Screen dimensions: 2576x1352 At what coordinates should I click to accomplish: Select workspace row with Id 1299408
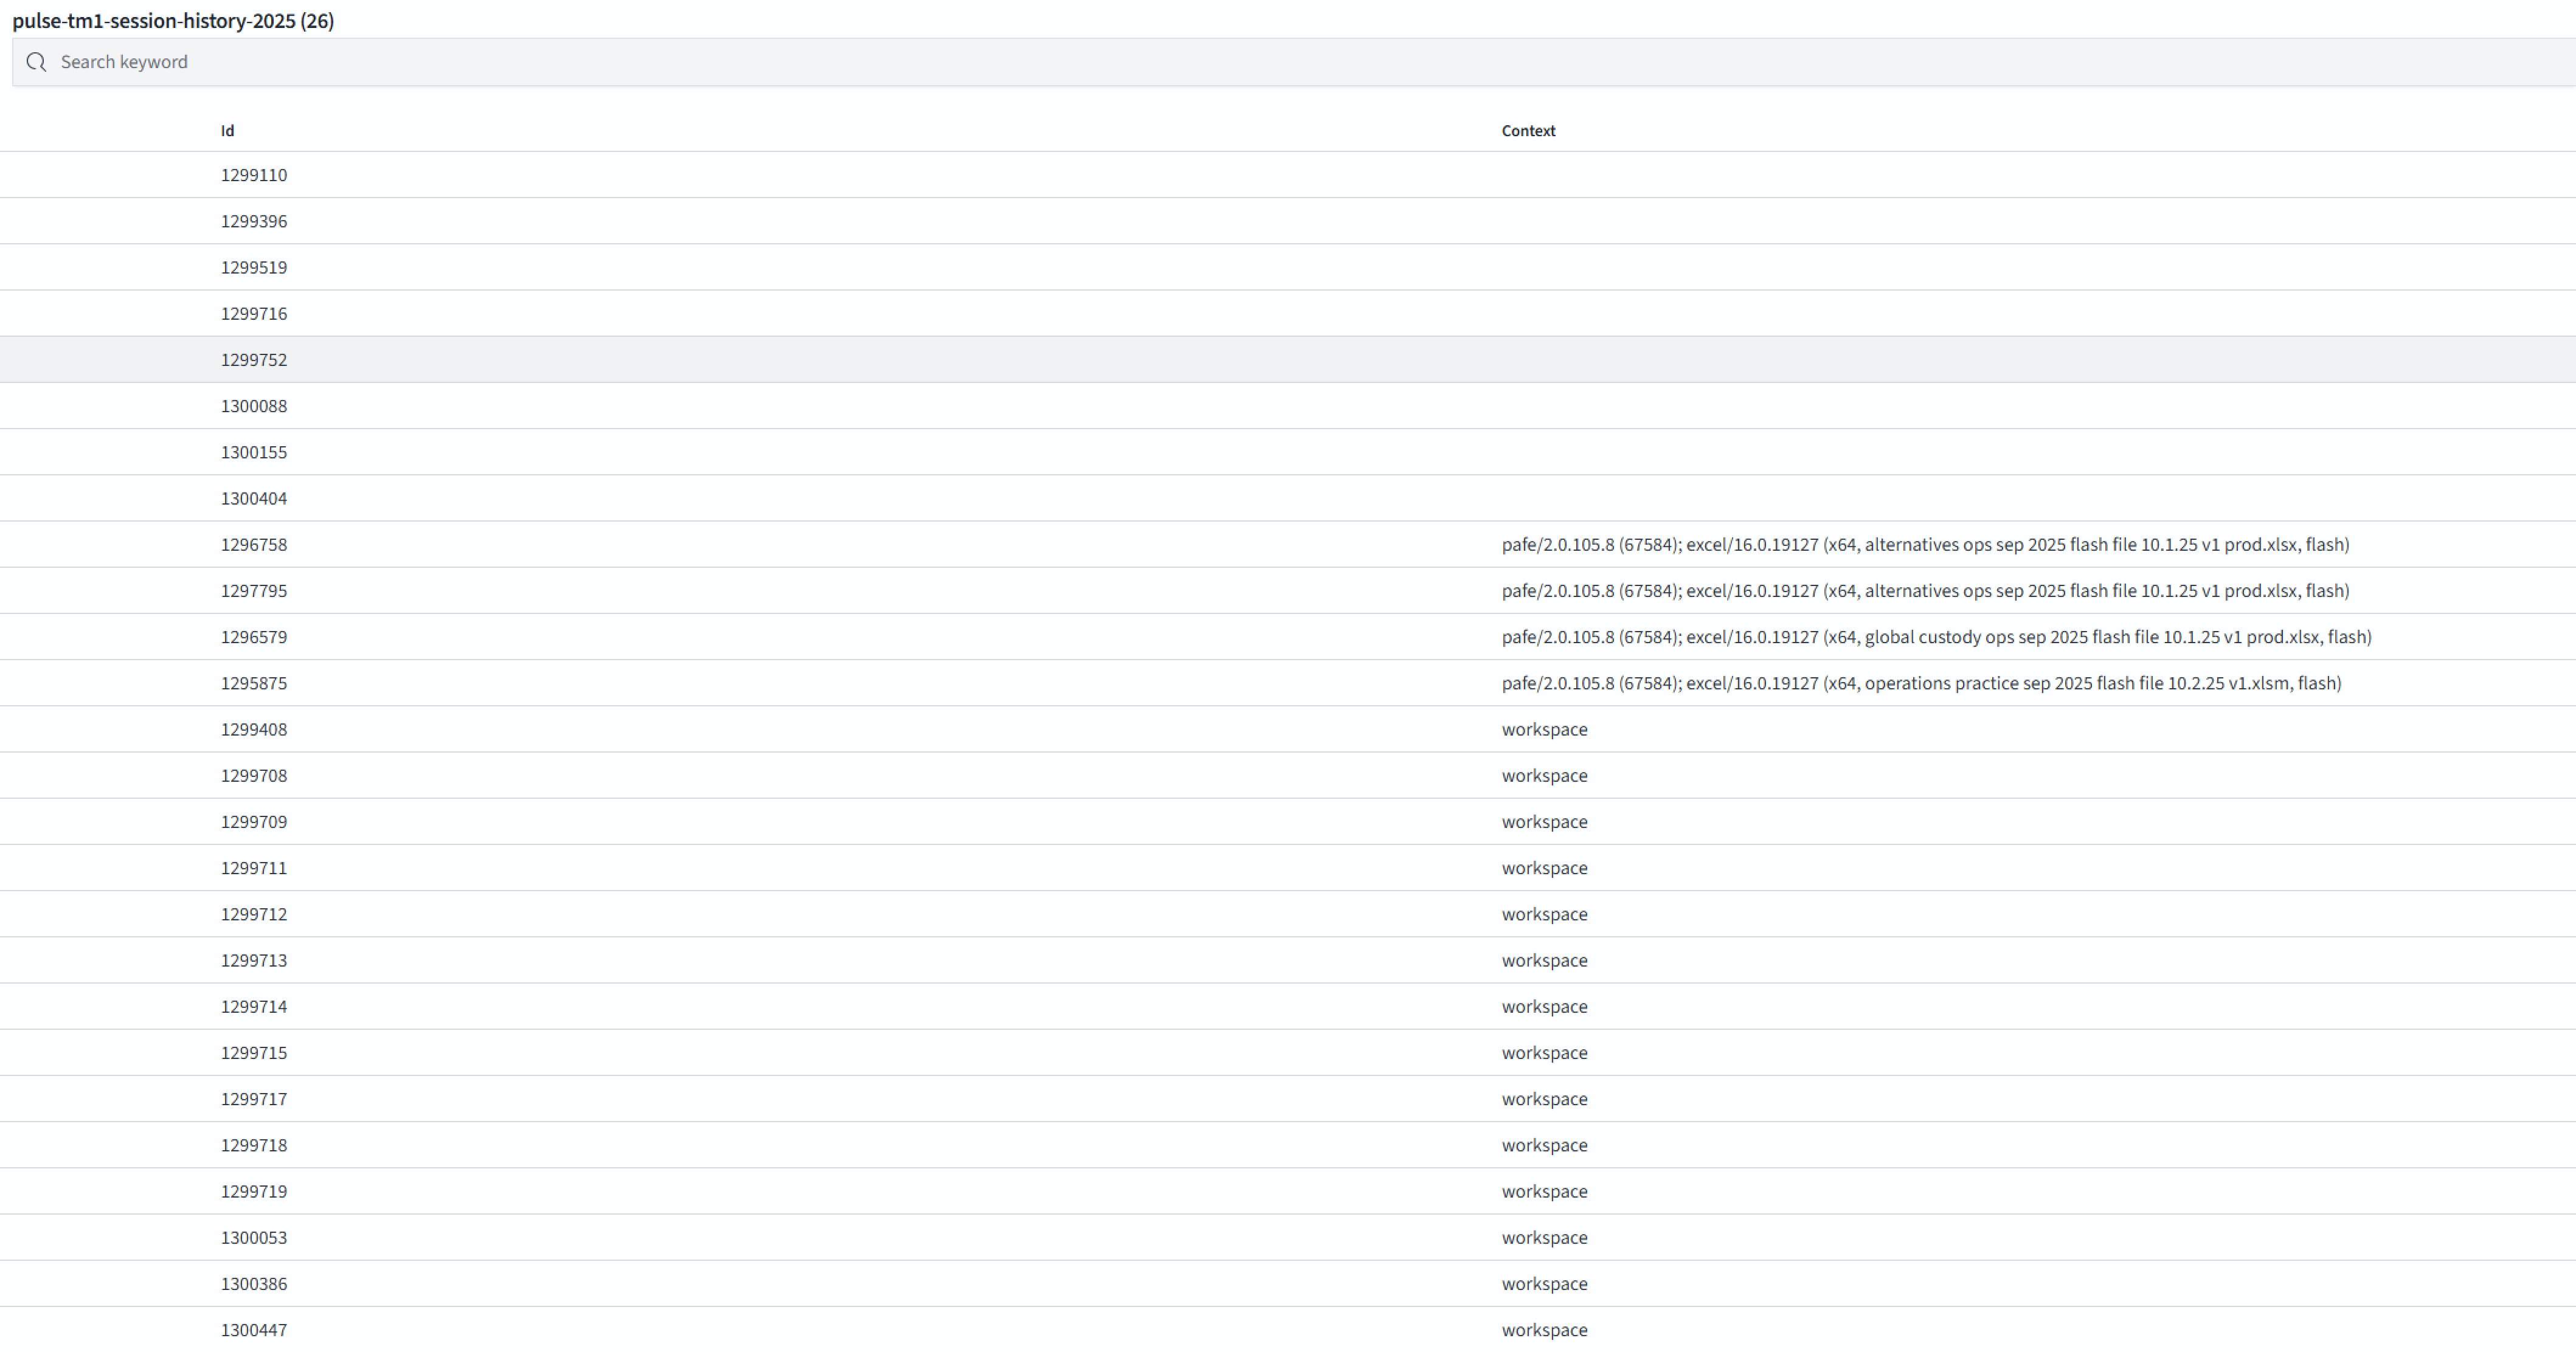254,729
